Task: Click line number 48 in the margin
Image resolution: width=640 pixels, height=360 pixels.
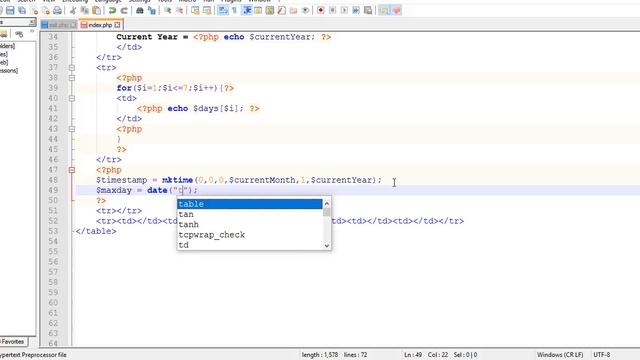Action: (x=53, y=180)
